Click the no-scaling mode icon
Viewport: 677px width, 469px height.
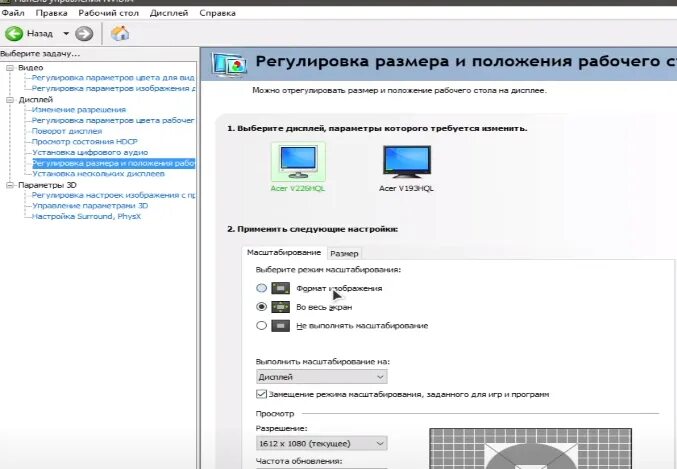280,326
